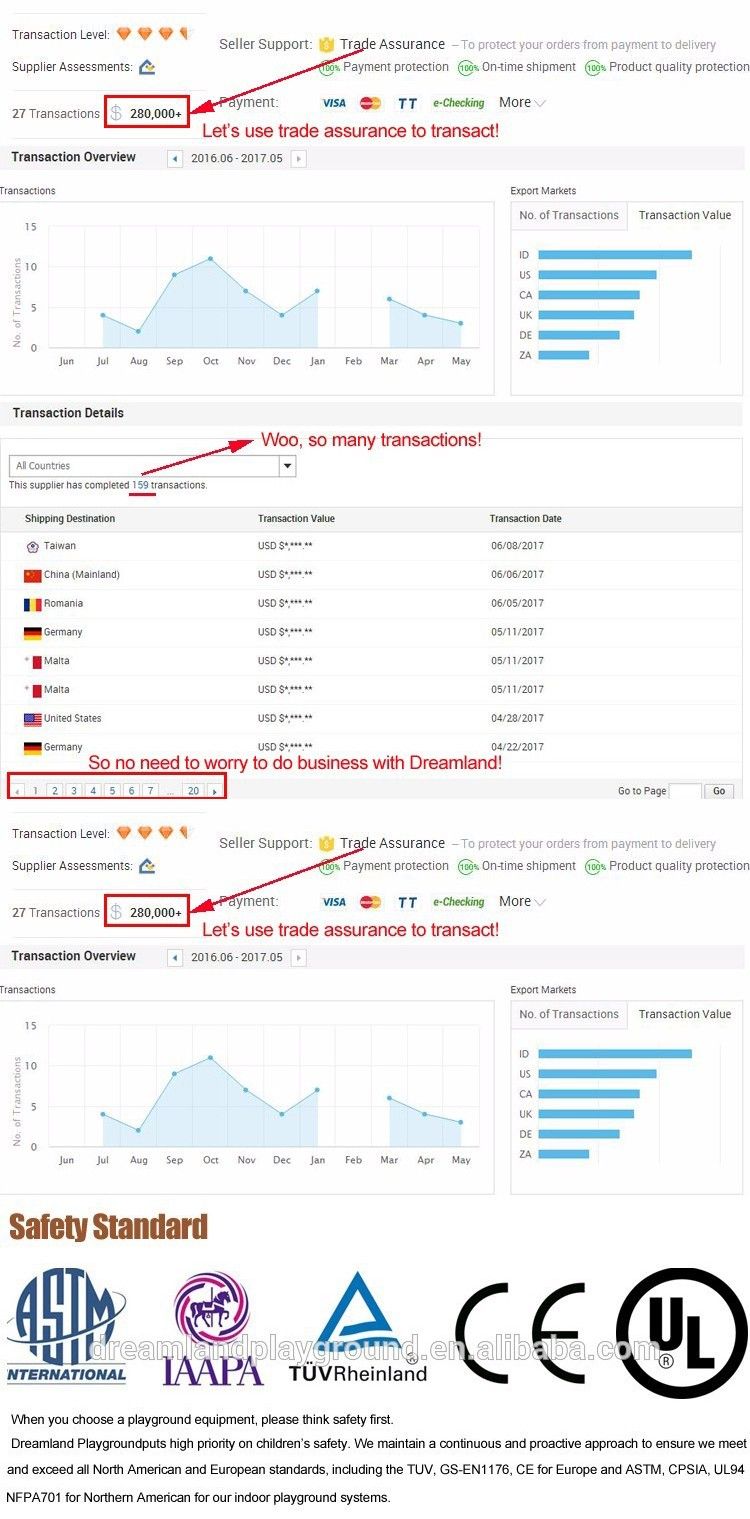This screenshot has height=1519, width=750.
Task: Go to page 4 of transactions
Action: (x=93, y=791)
